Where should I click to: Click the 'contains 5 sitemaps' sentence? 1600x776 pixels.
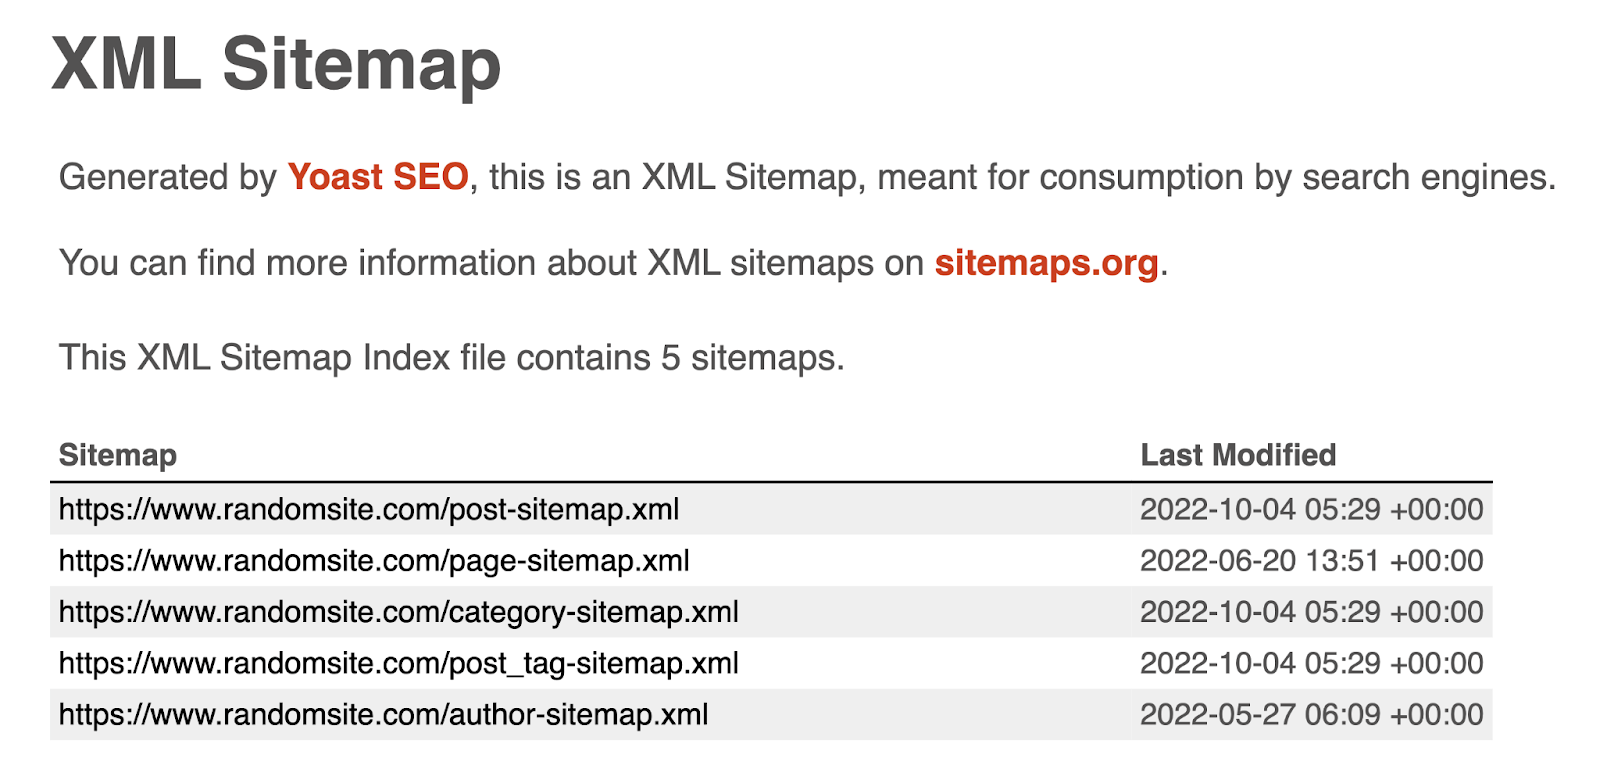tap(451, 358)
